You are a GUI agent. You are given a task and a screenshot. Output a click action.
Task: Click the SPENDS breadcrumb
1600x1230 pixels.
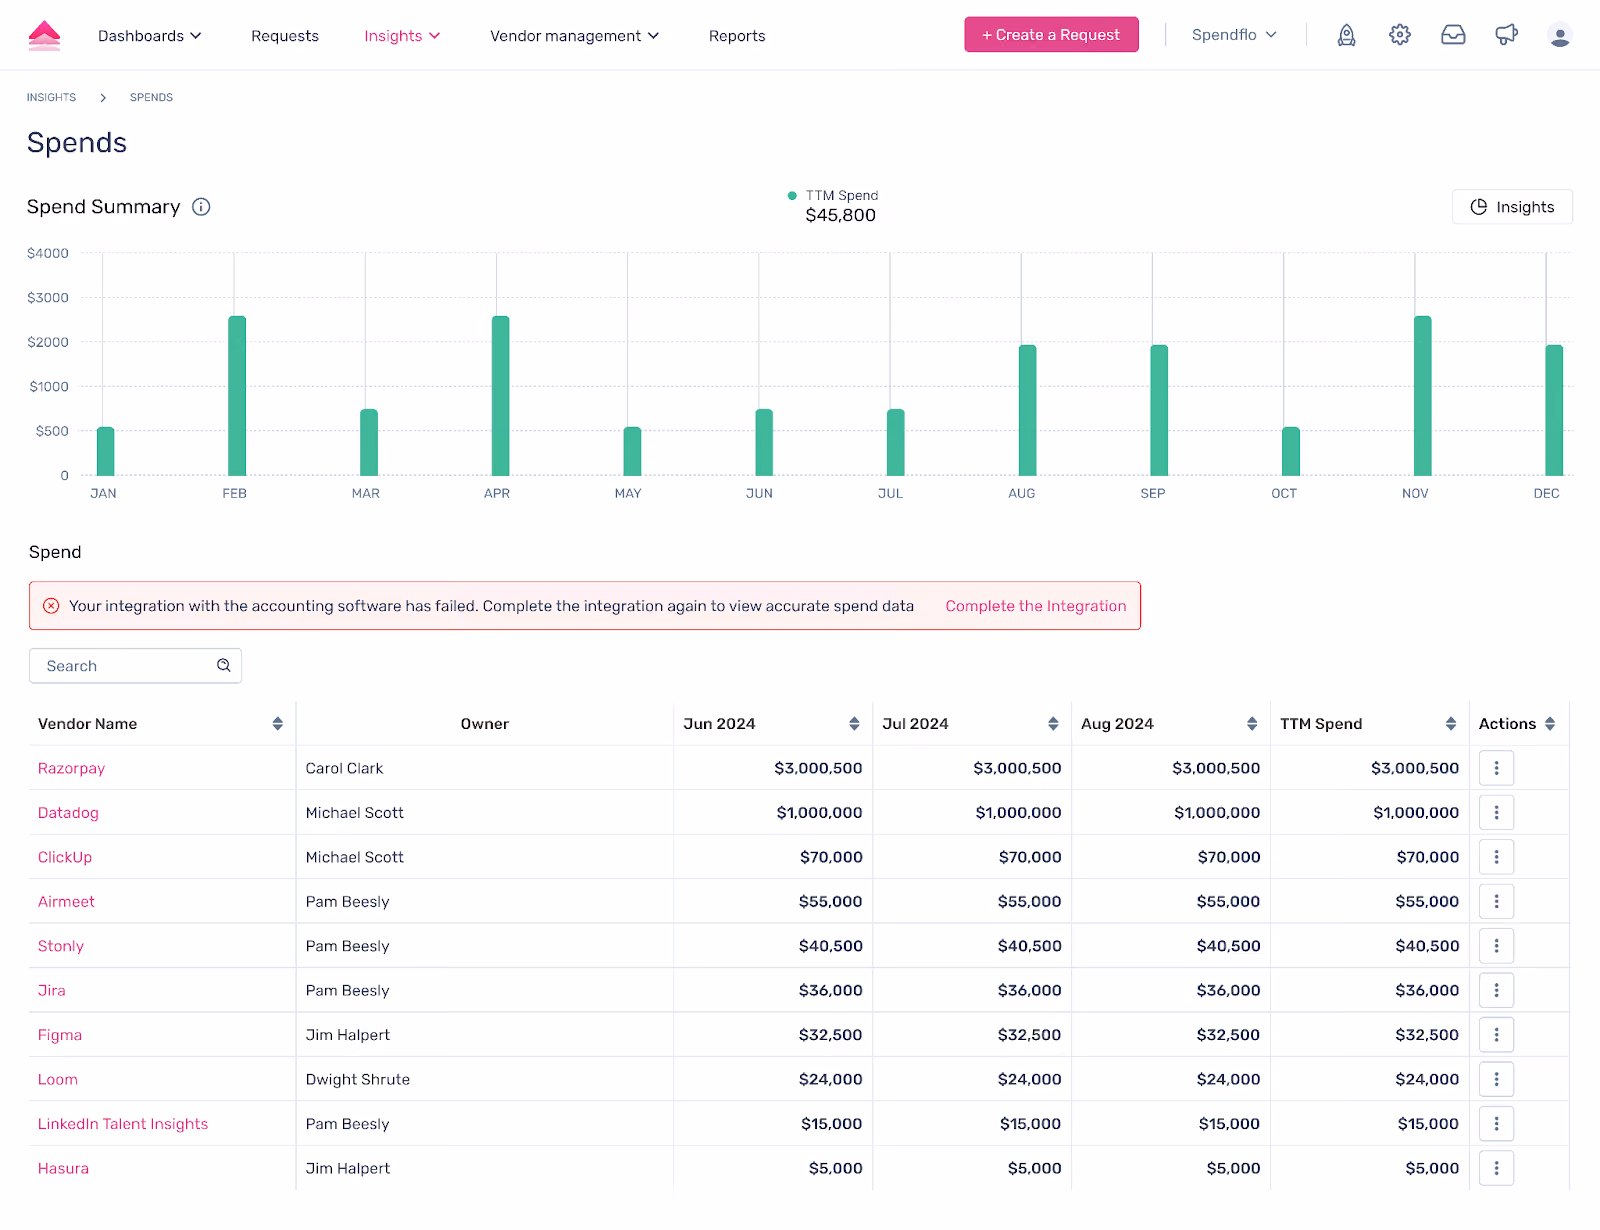(151, 98)
